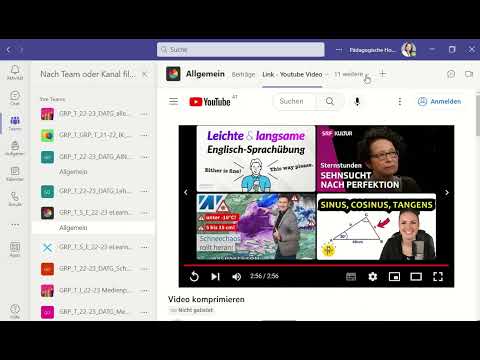Close the team filter with the X
480x360 pixels.
click(145, 74)
